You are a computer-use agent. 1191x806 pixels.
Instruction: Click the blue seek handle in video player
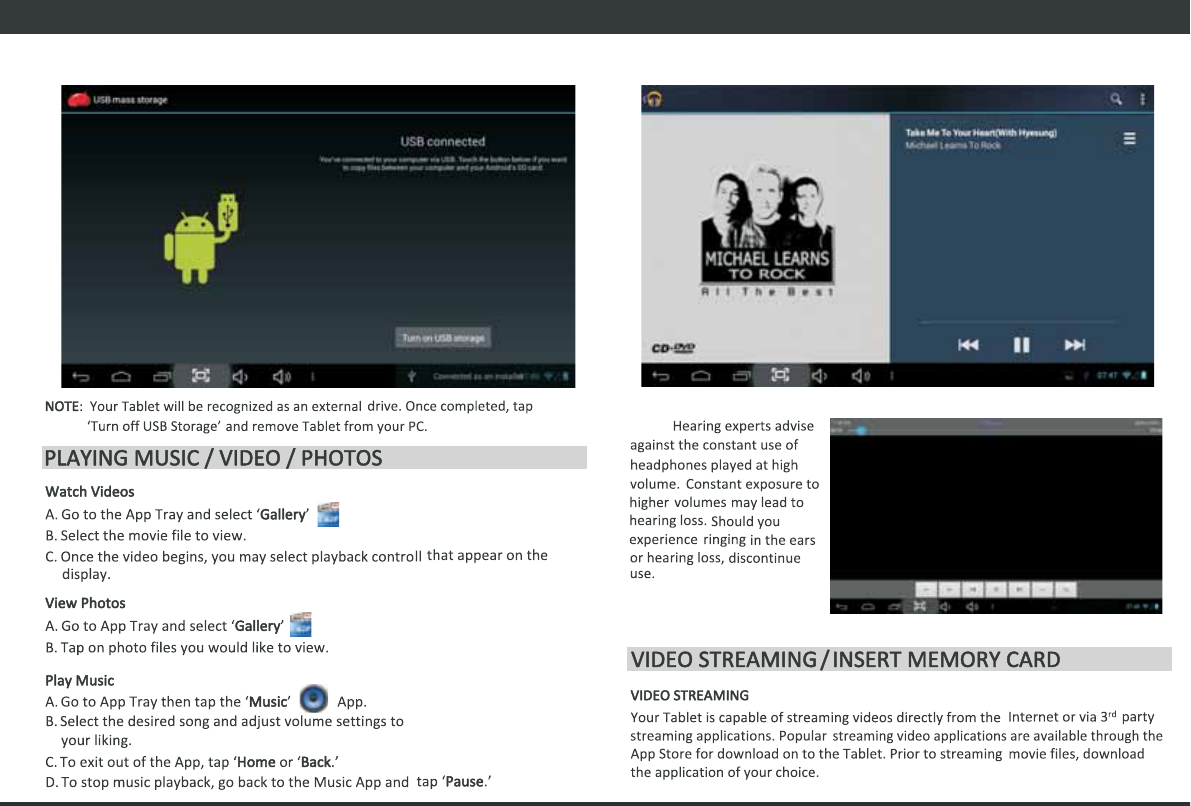(861, 431)
